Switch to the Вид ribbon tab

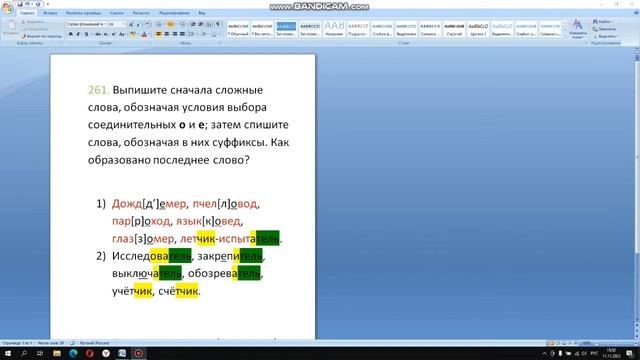[202, 13]
